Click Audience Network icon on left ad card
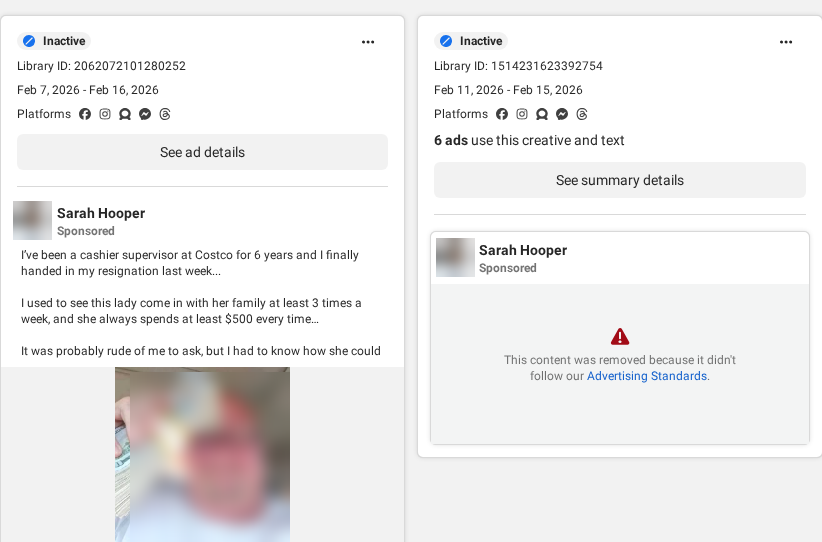This screenshot has height=542, width=822. [125, 114]
